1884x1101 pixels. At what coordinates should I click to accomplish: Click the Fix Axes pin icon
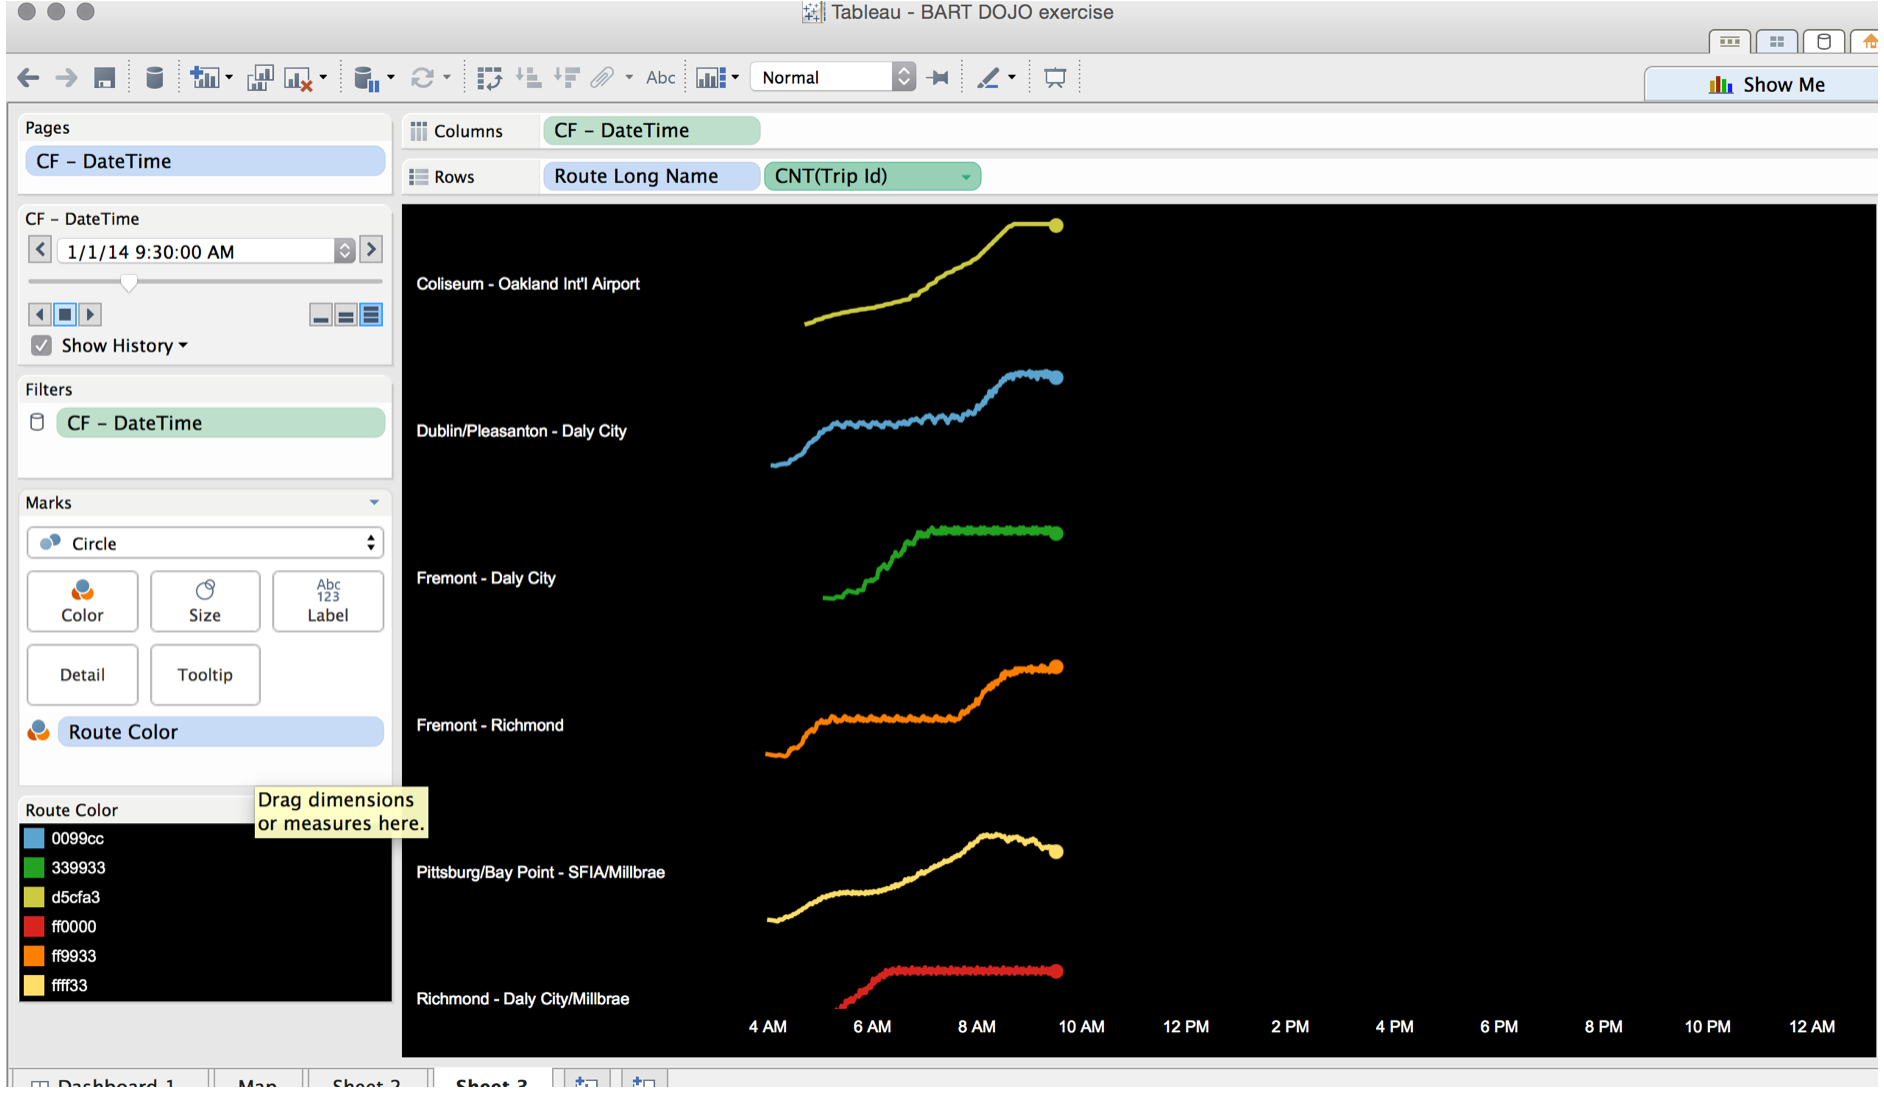[938, 77]
